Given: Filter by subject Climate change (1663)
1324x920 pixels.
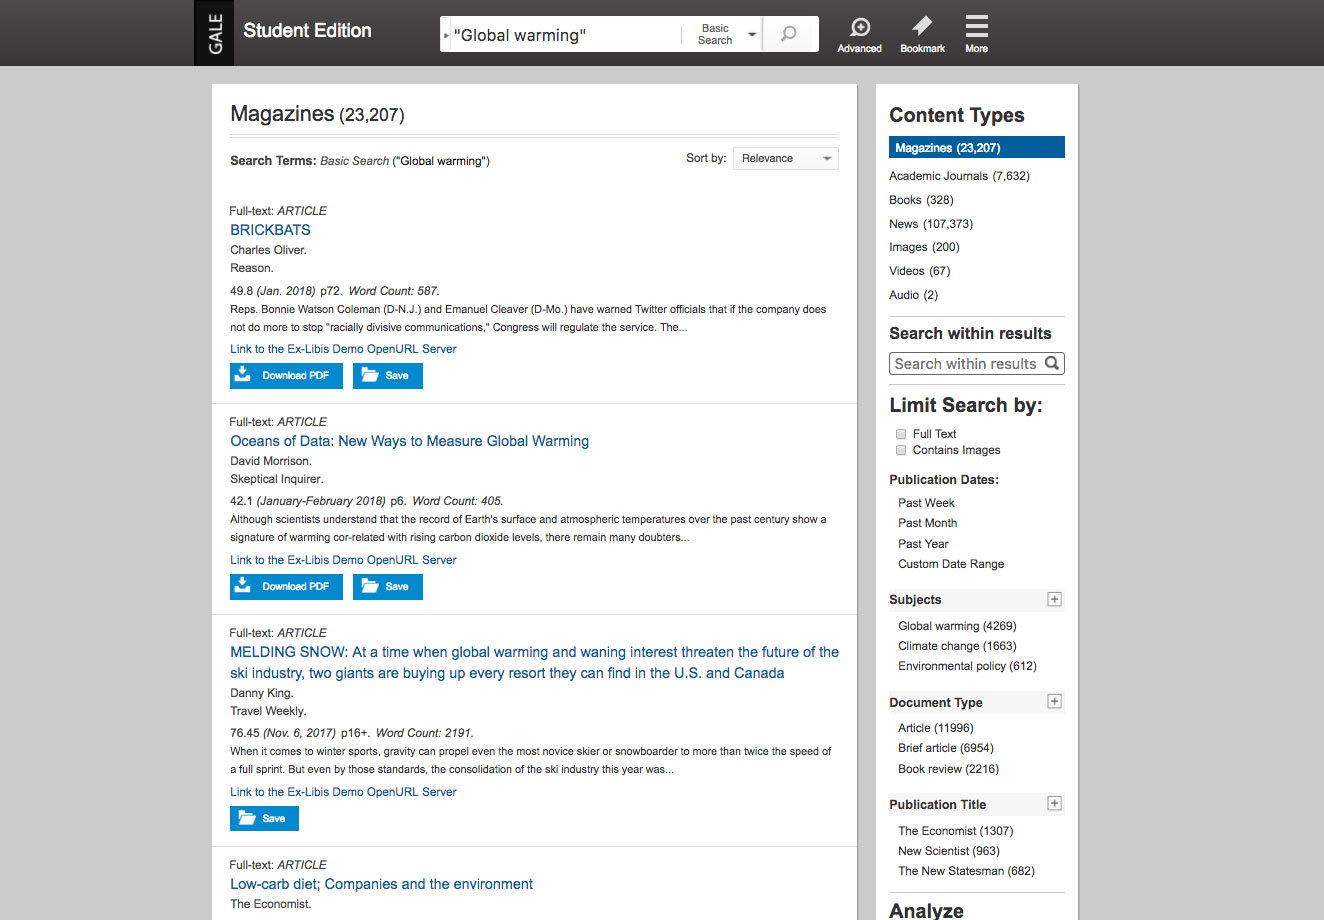Looking at the screenshot, I should [x=957, y=646].
